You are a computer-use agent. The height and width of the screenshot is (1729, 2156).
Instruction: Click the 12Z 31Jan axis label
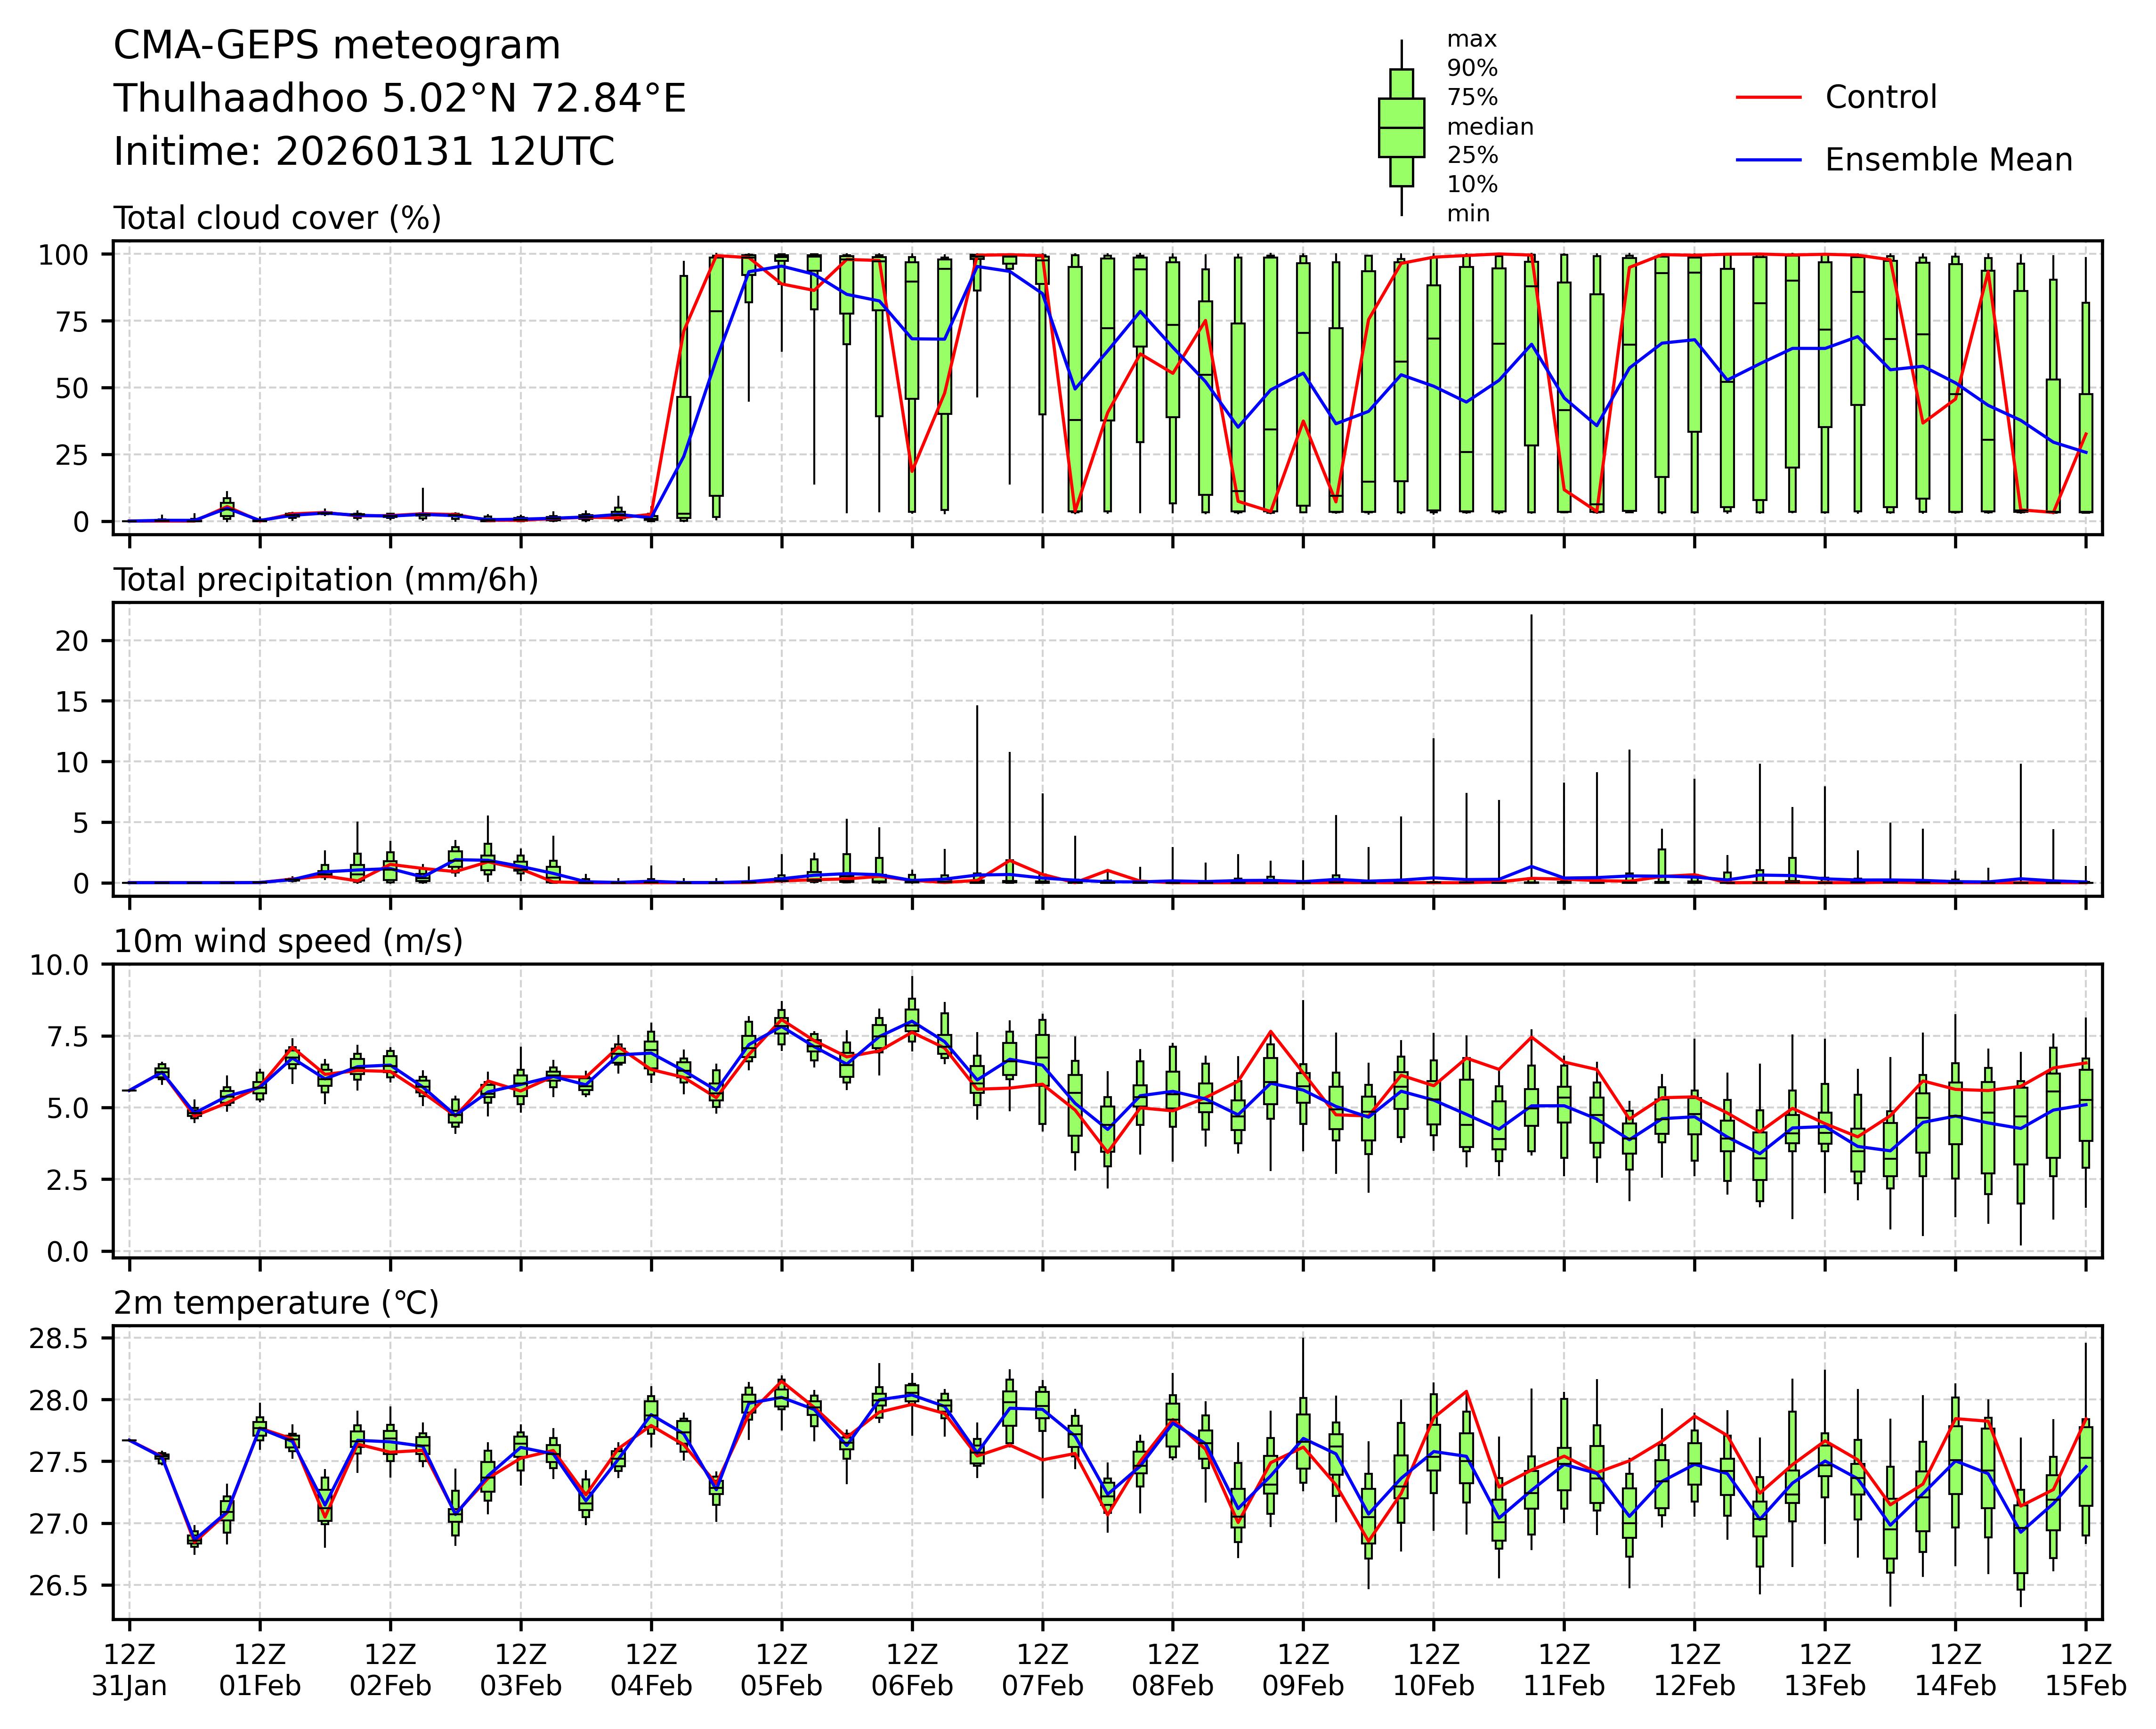click(x=129, y=1671)
